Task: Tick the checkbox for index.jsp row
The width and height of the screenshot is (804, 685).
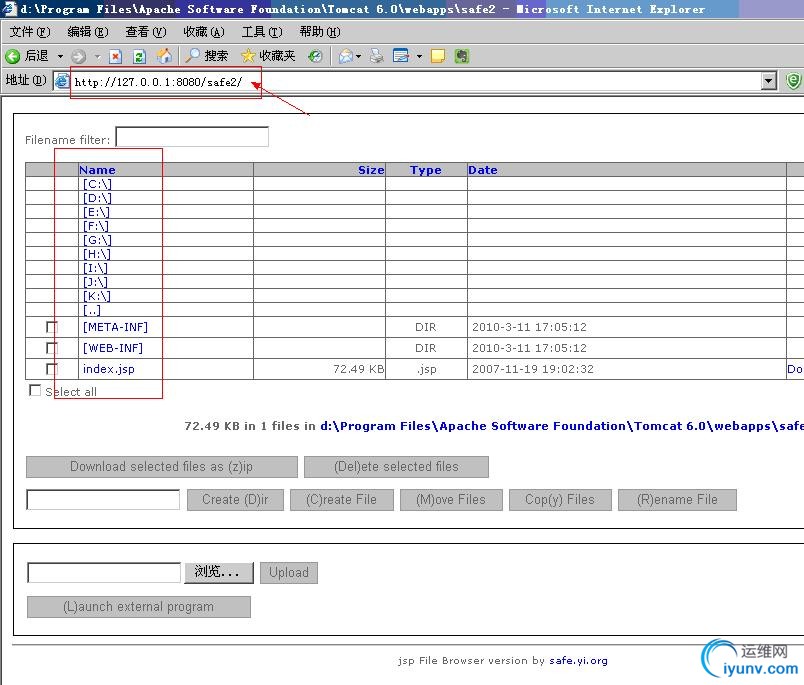Action: tap(51, 369)
